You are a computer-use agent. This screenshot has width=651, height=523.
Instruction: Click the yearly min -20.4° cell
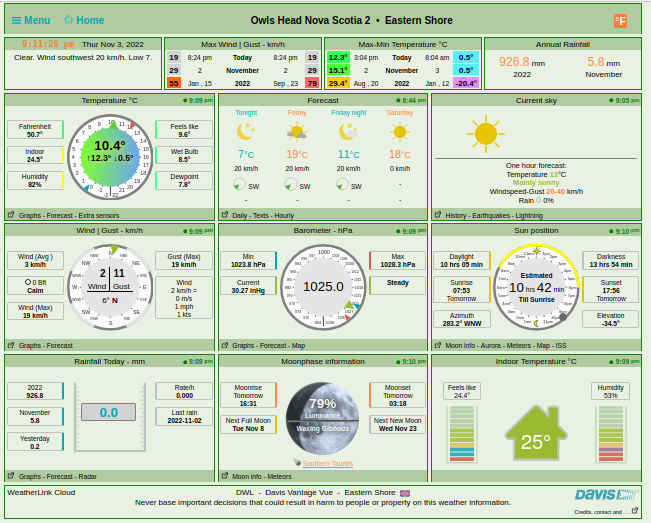coord(466,83)
